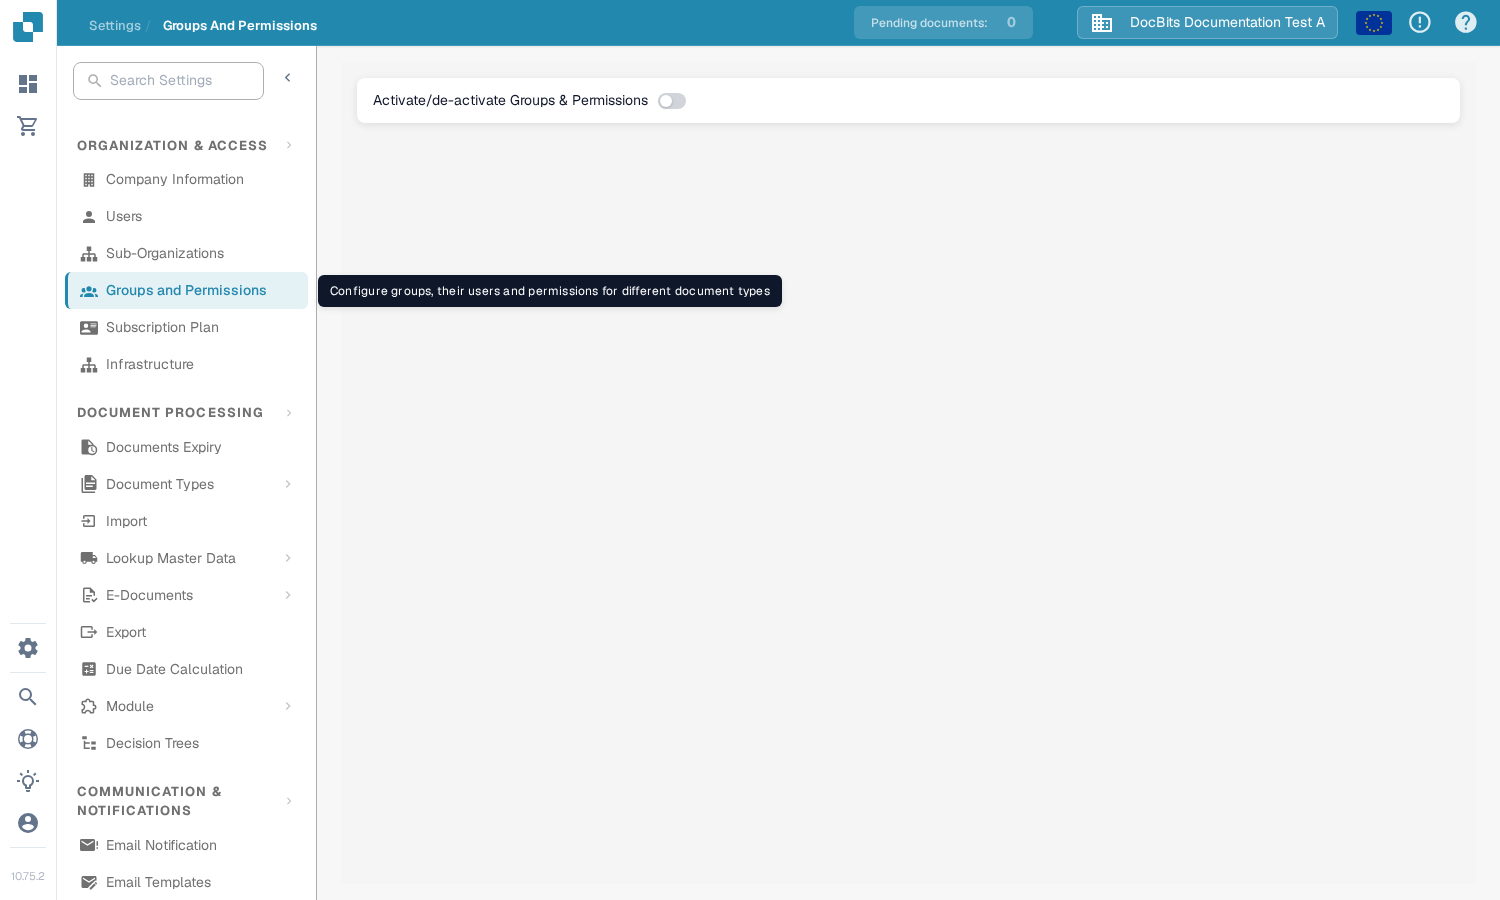Image resolution: width=1500 pixels, height=900 pixels.
Task: Expand the Module submenu arrow
Action: pos(288,706)
